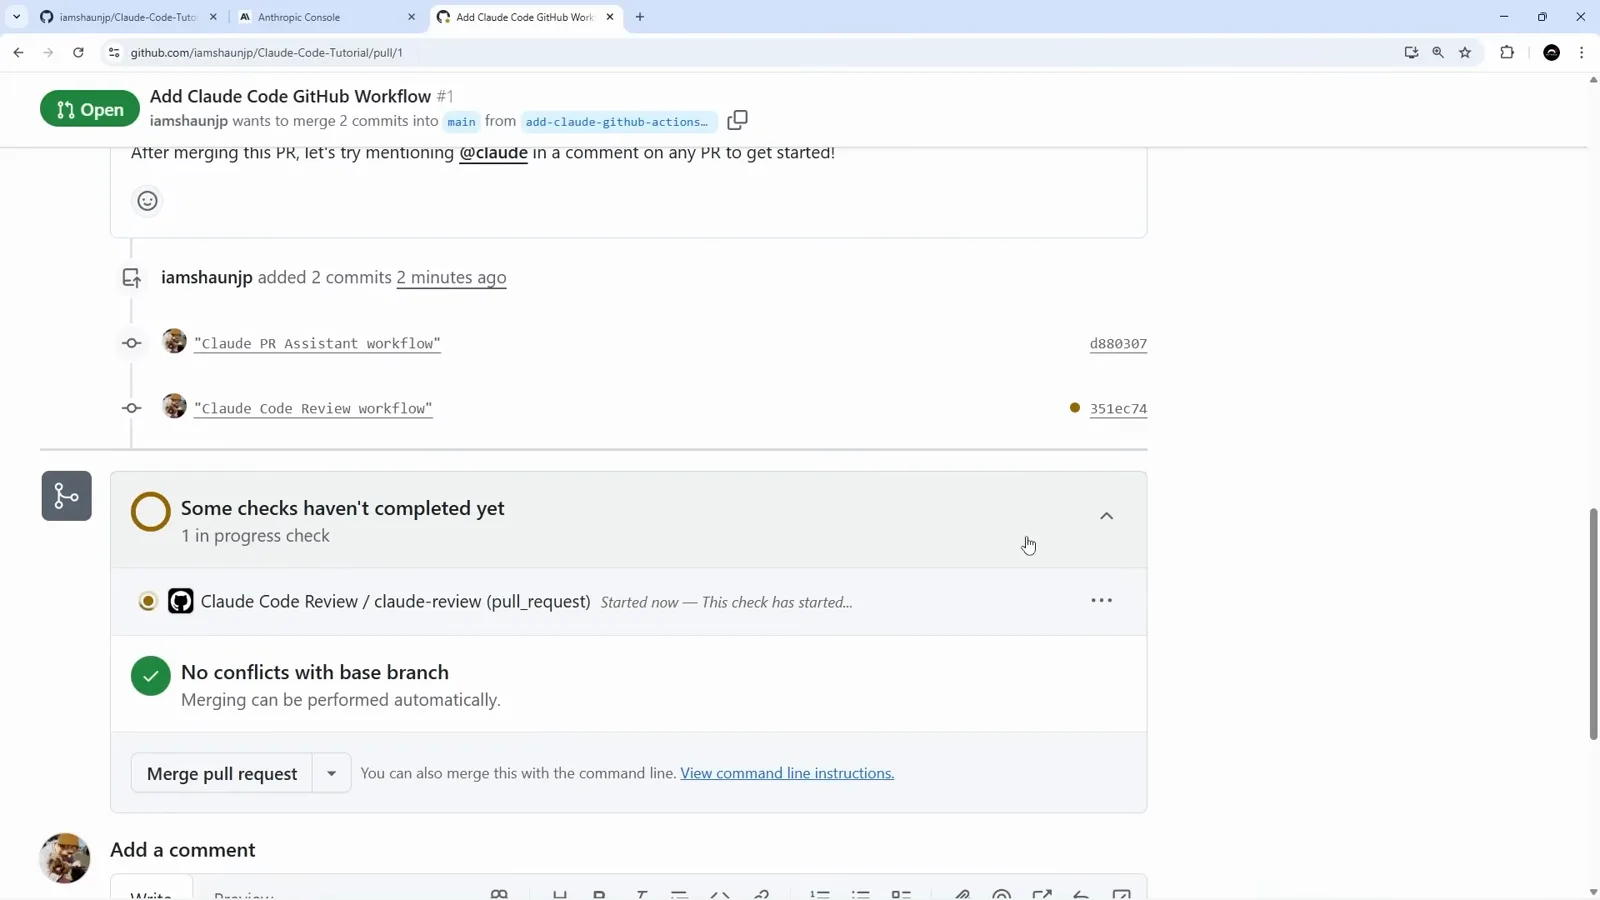Viewport: 1600px width, 900px height.
Task: Reload the current page
Action: tap(78, 52)
